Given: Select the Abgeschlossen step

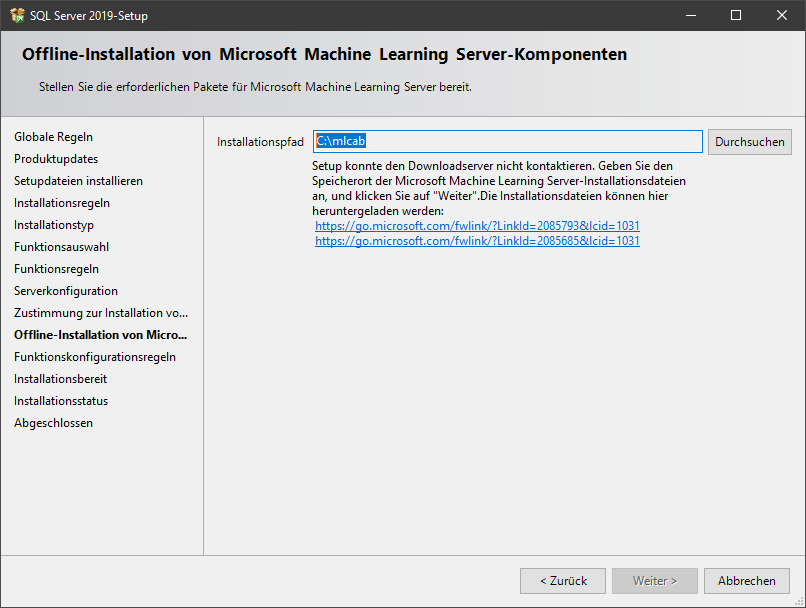Looking at the screenshot, I should pyautogui.click(x=53, y=423).
